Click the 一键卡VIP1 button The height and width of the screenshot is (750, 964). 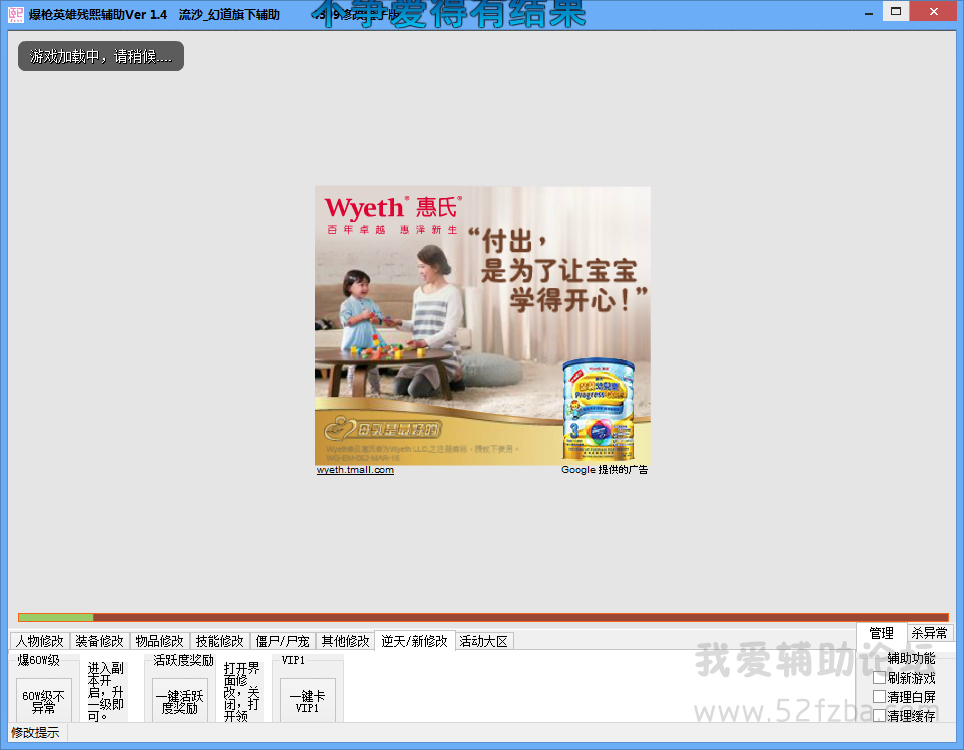point(307,701)
